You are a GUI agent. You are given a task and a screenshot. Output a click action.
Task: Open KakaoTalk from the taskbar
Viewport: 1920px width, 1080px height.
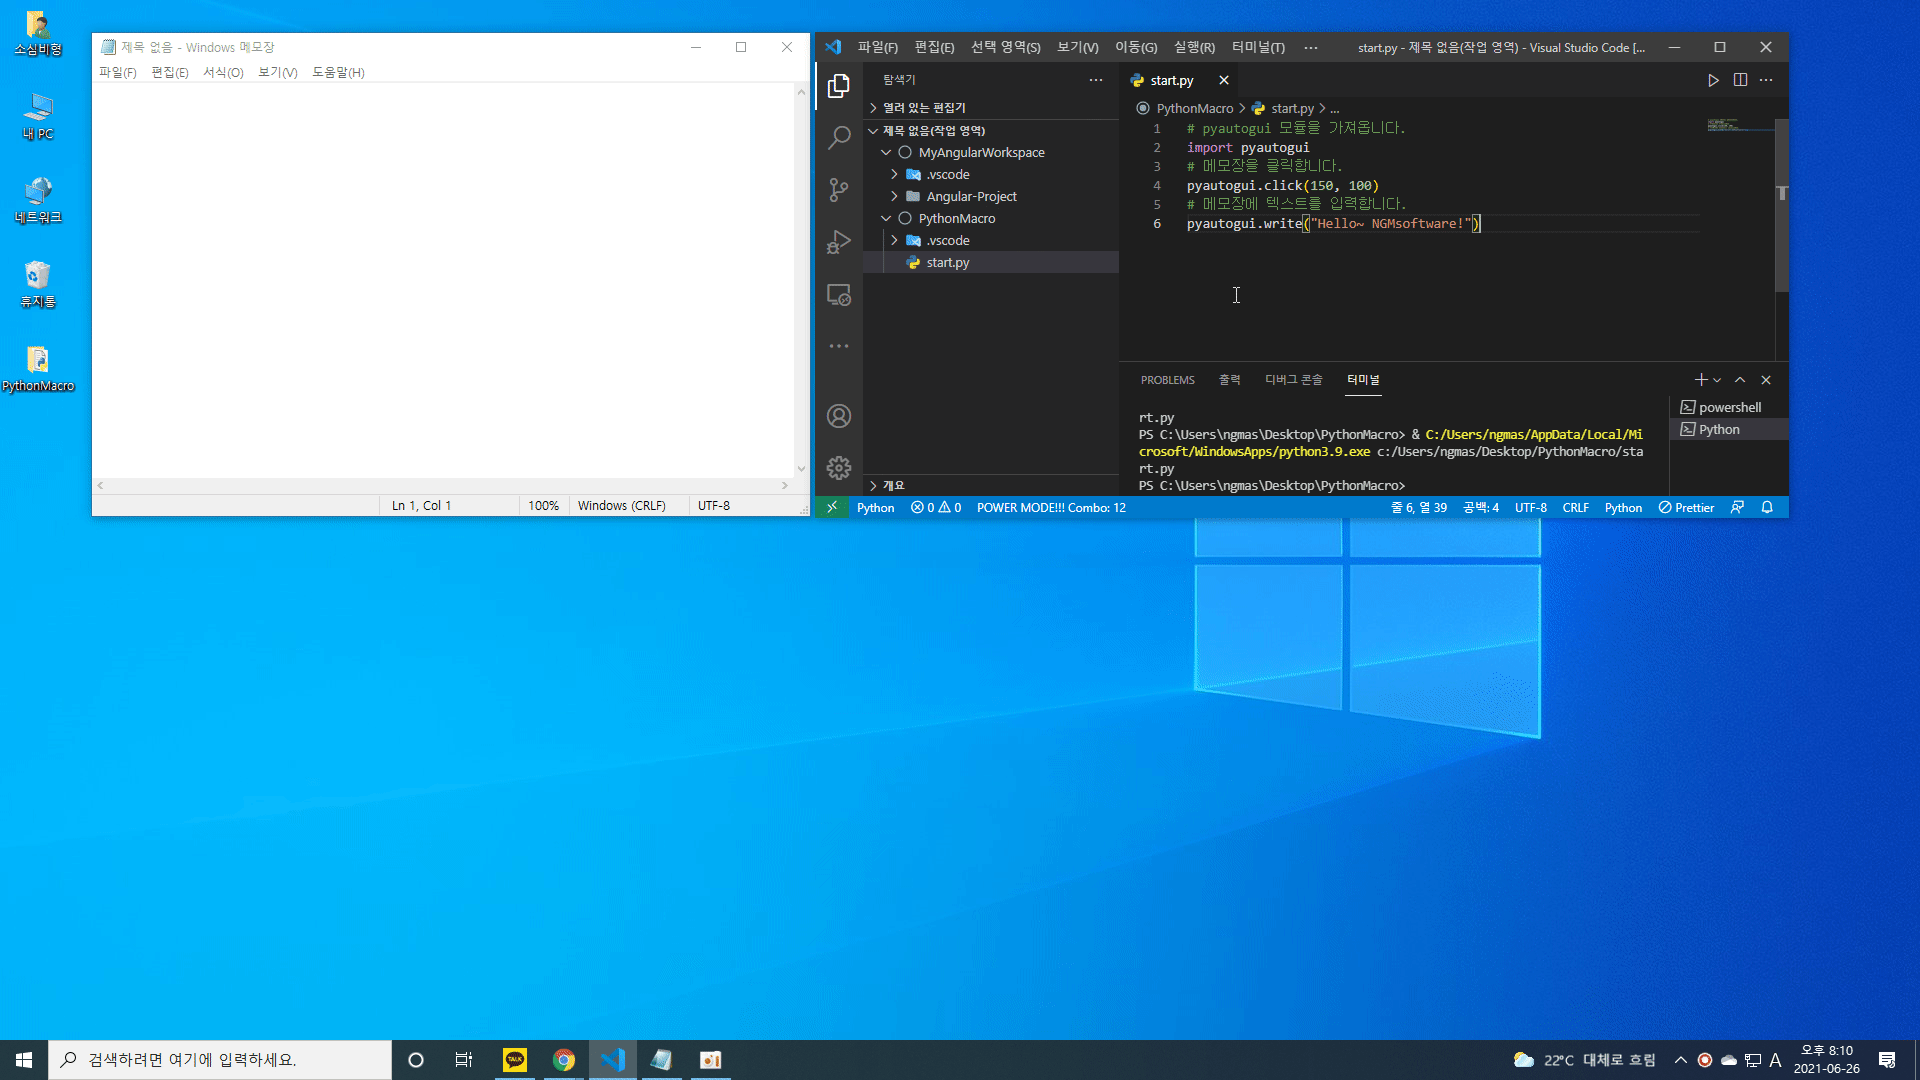(x=515, y=1060)
